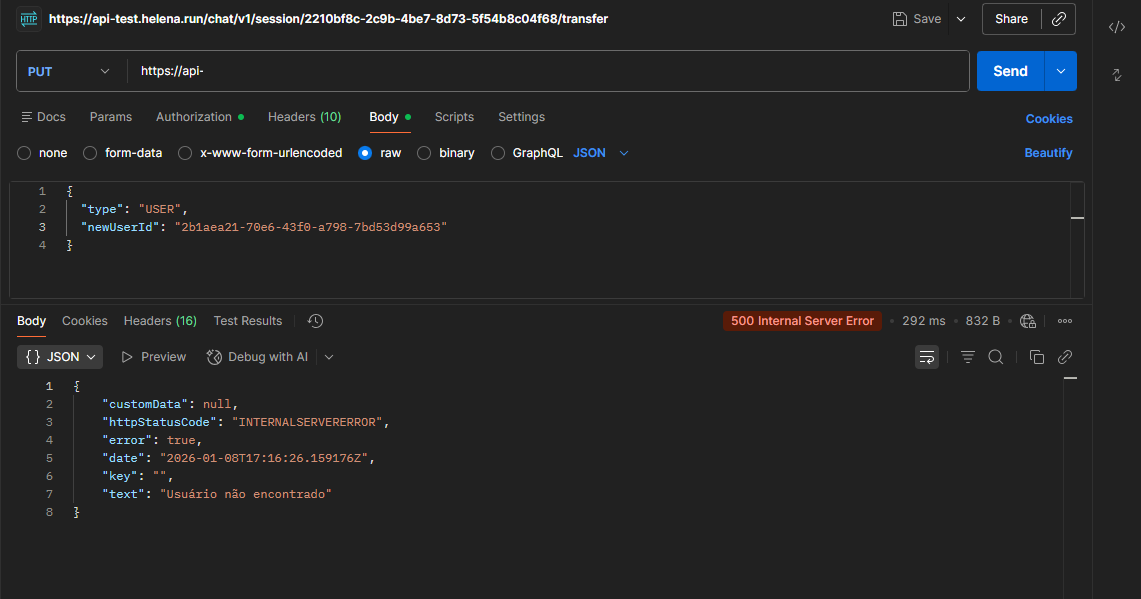This screenshot has width=1141, height=599.
Task: Toggle word wrap in response body
Action: coord(927,357)
